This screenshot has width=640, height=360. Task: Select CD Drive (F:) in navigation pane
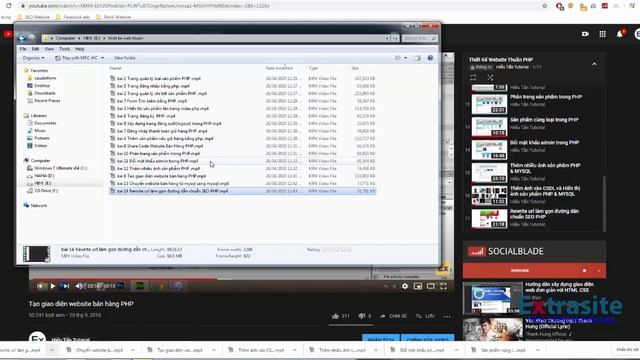(x=46, y=191)
